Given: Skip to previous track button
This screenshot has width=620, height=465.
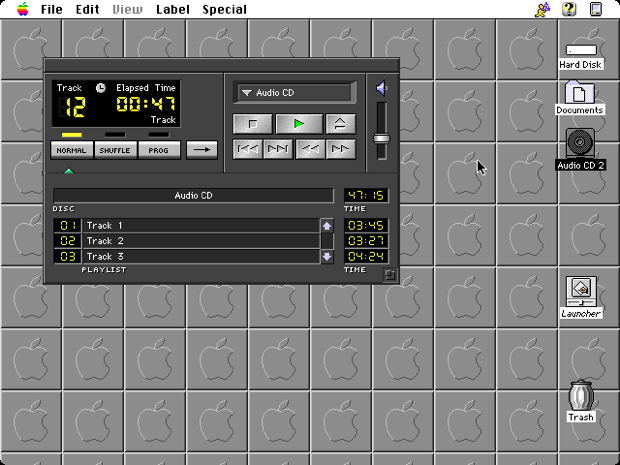Looking at the screenshot, I should click(x=248, y=149).
